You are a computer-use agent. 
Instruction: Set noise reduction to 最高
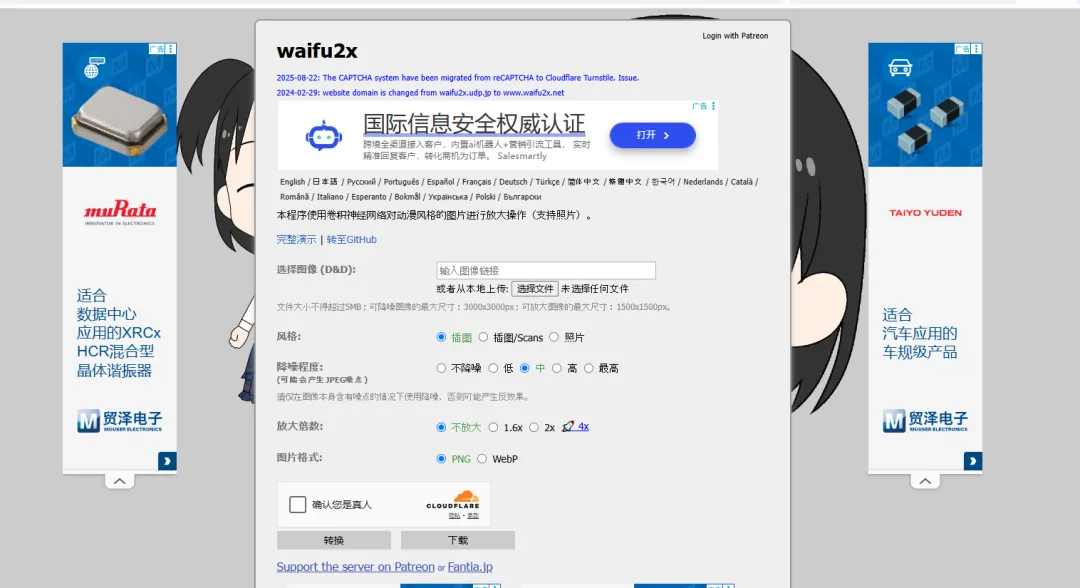coord(588,368)
